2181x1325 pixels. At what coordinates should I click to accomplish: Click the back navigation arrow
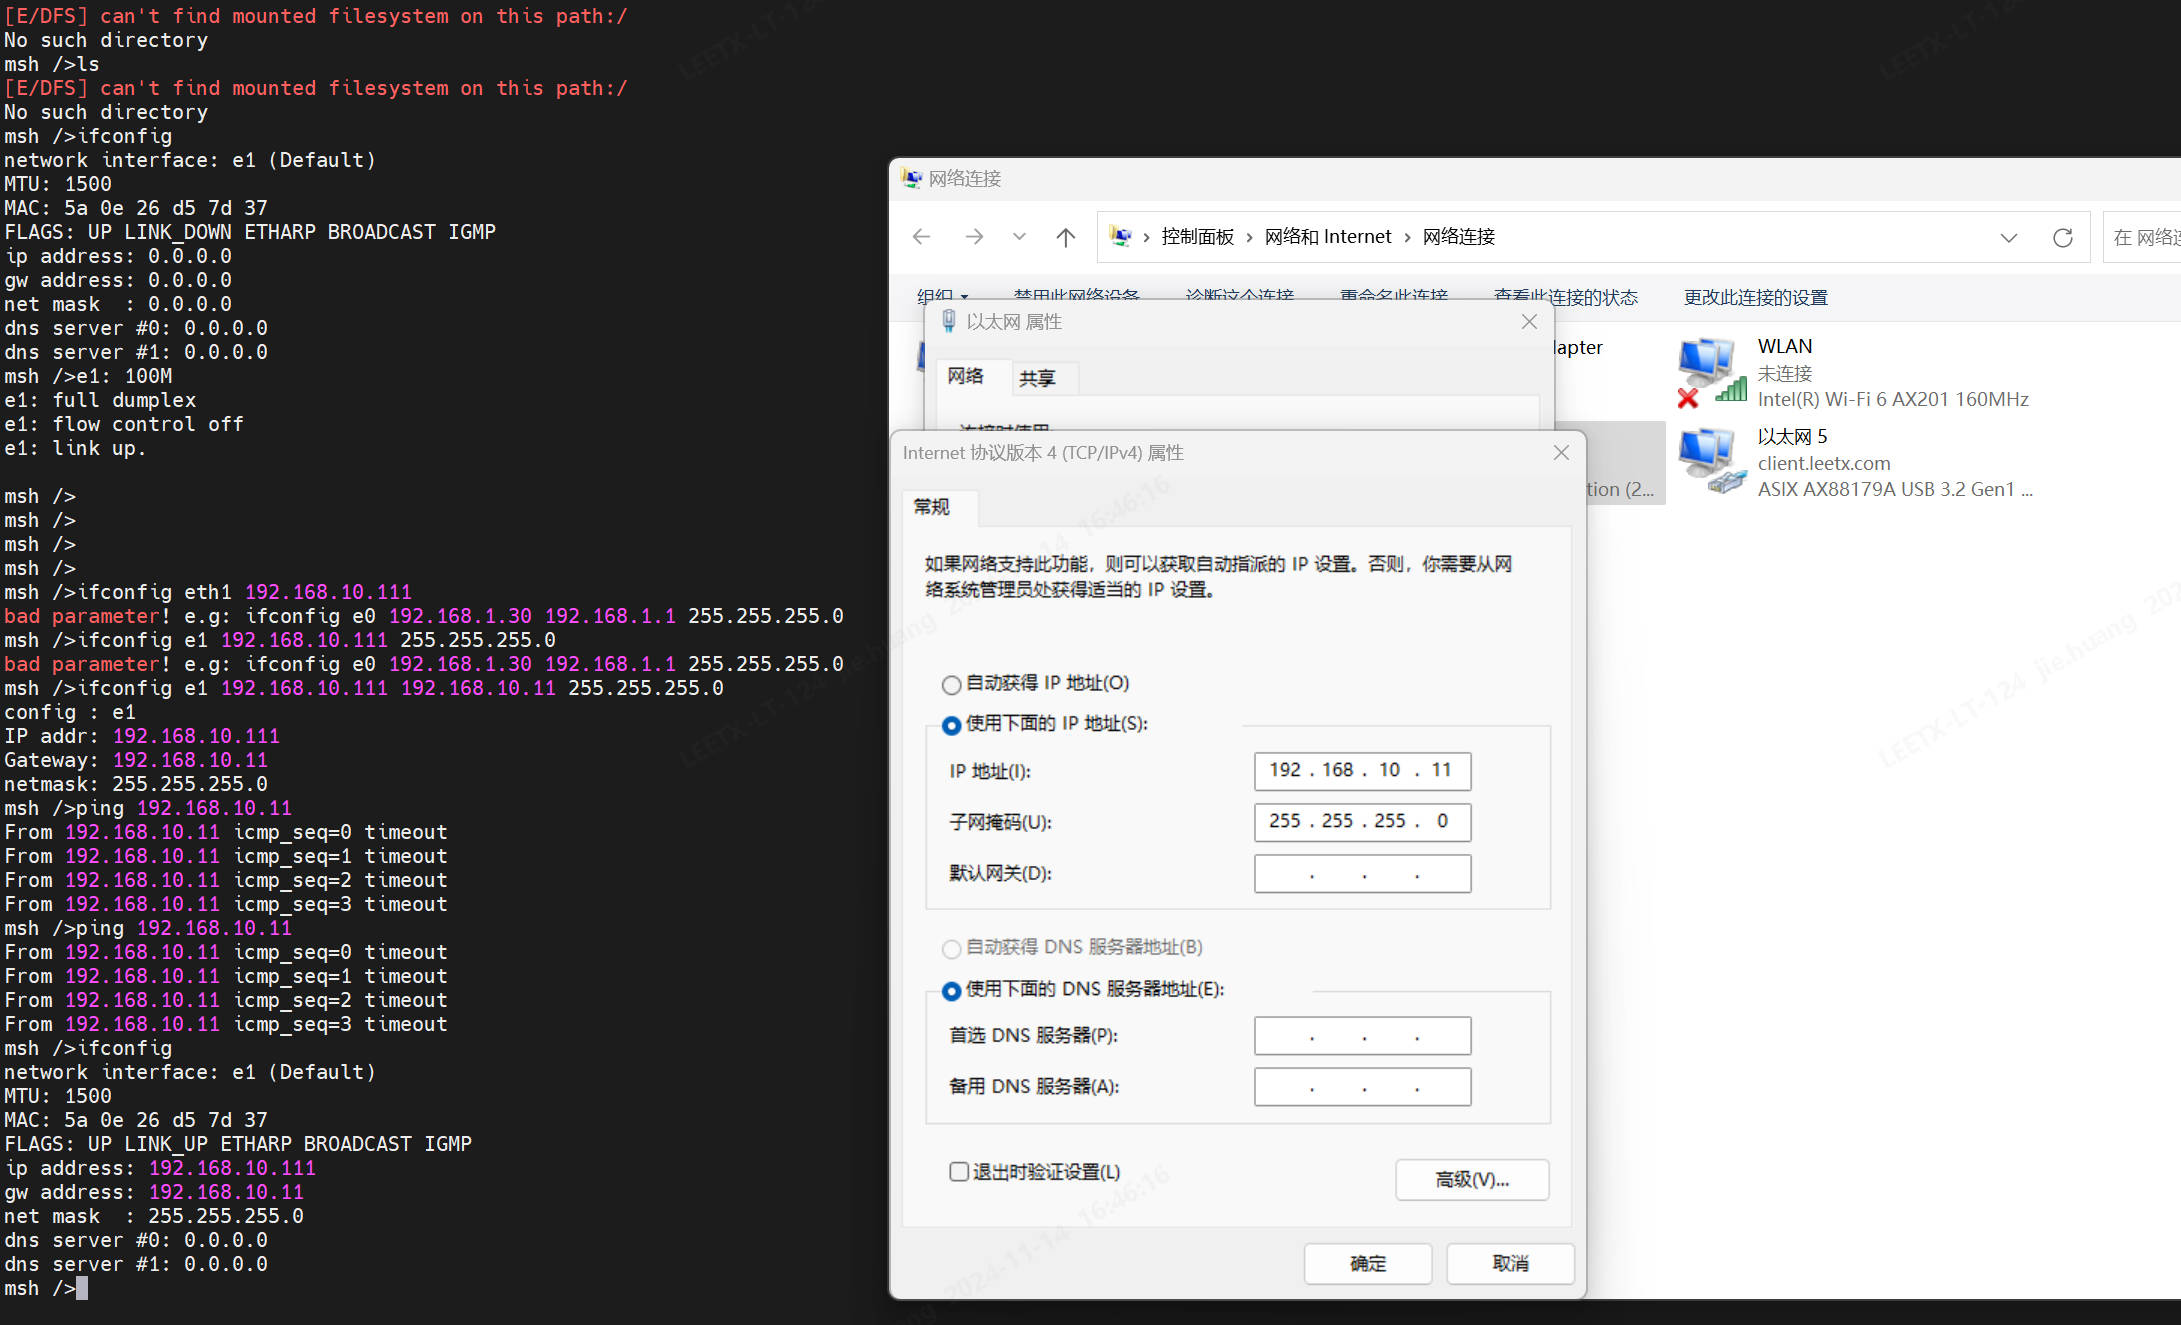point(921,237)
